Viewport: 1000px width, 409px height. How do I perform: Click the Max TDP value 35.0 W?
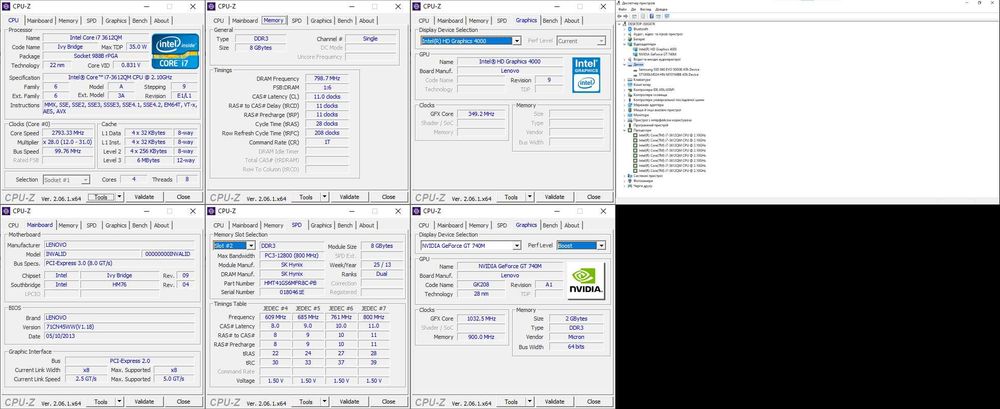[x=136, y=47]
